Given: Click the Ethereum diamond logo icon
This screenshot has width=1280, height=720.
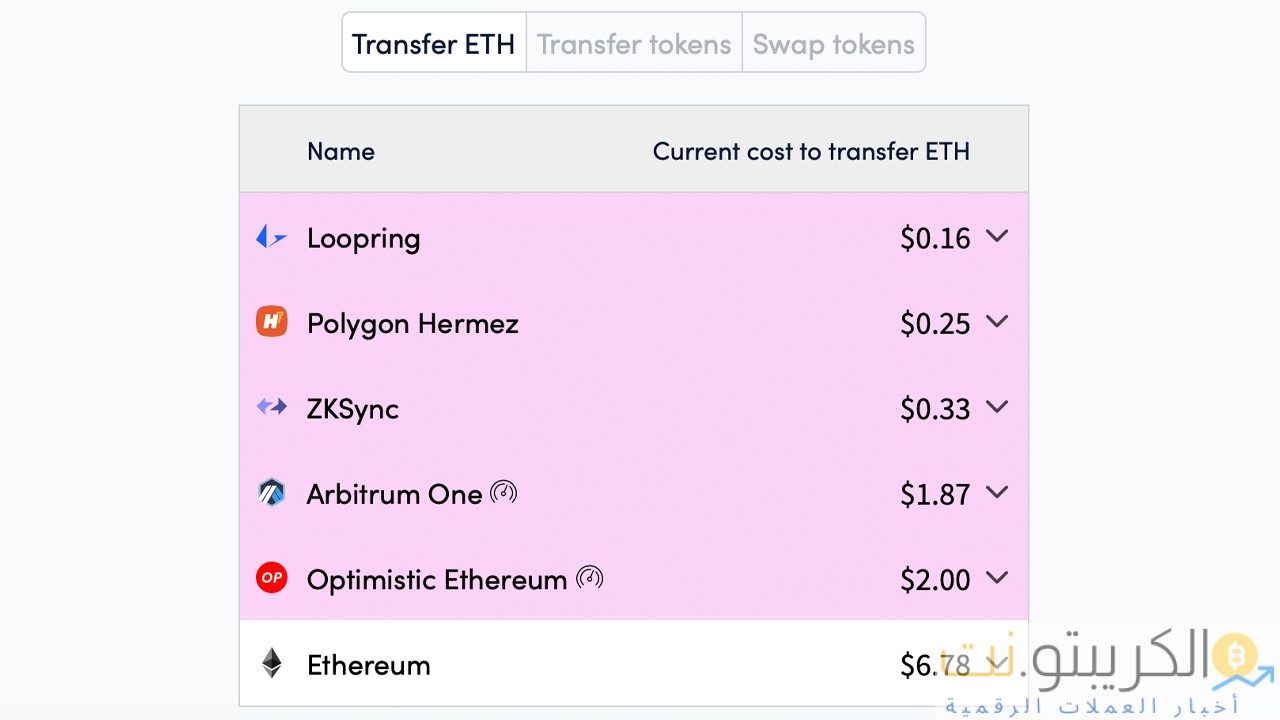Looking at the screenshot, I should 271,663.
